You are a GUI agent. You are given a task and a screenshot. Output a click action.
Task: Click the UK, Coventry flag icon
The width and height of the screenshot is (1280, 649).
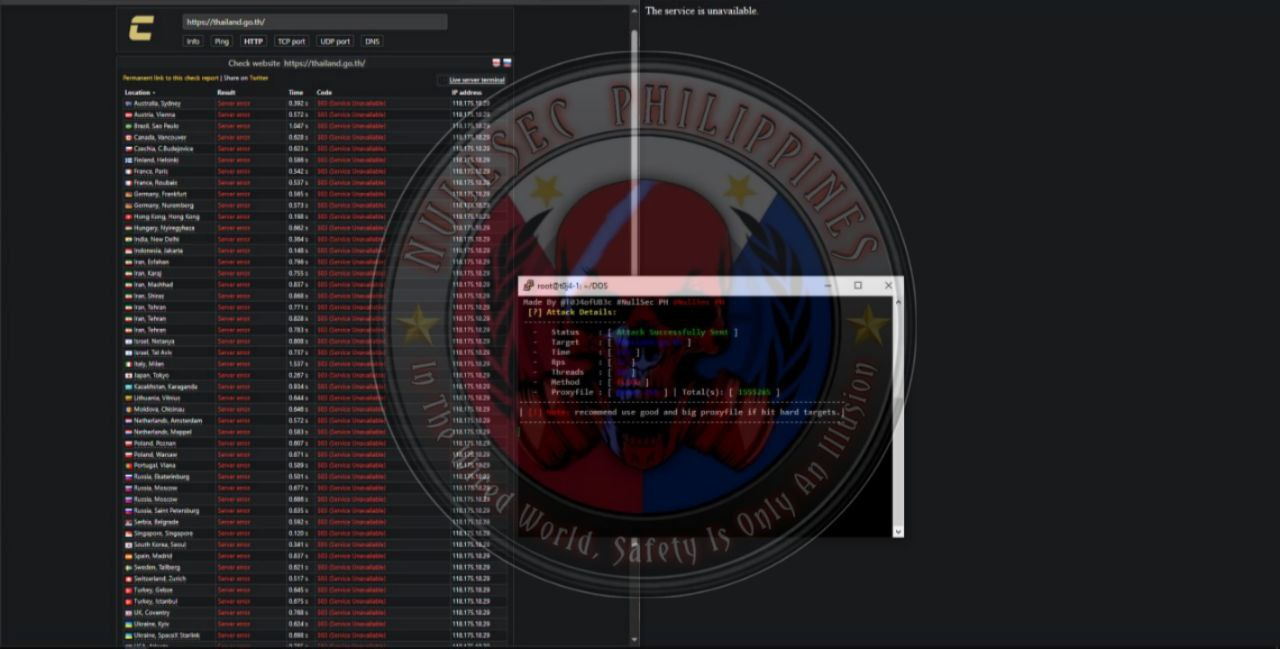(128, 613)
